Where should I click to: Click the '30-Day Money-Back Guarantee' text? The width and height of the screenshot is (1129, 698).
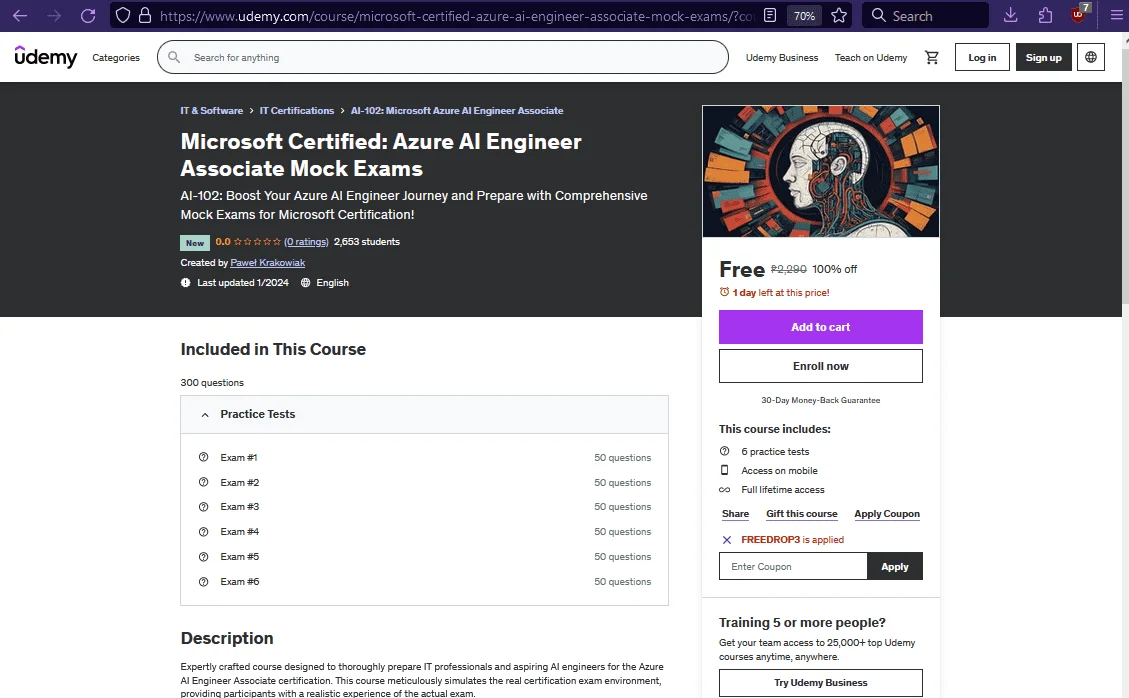pyautogui.click(x=820, y=400)
